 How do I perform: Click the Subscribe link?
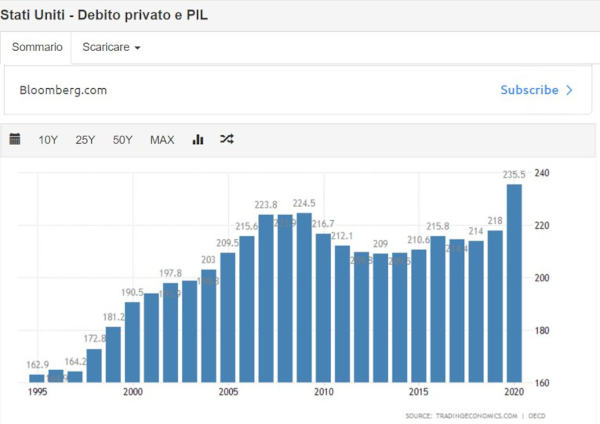coord(529,90)
